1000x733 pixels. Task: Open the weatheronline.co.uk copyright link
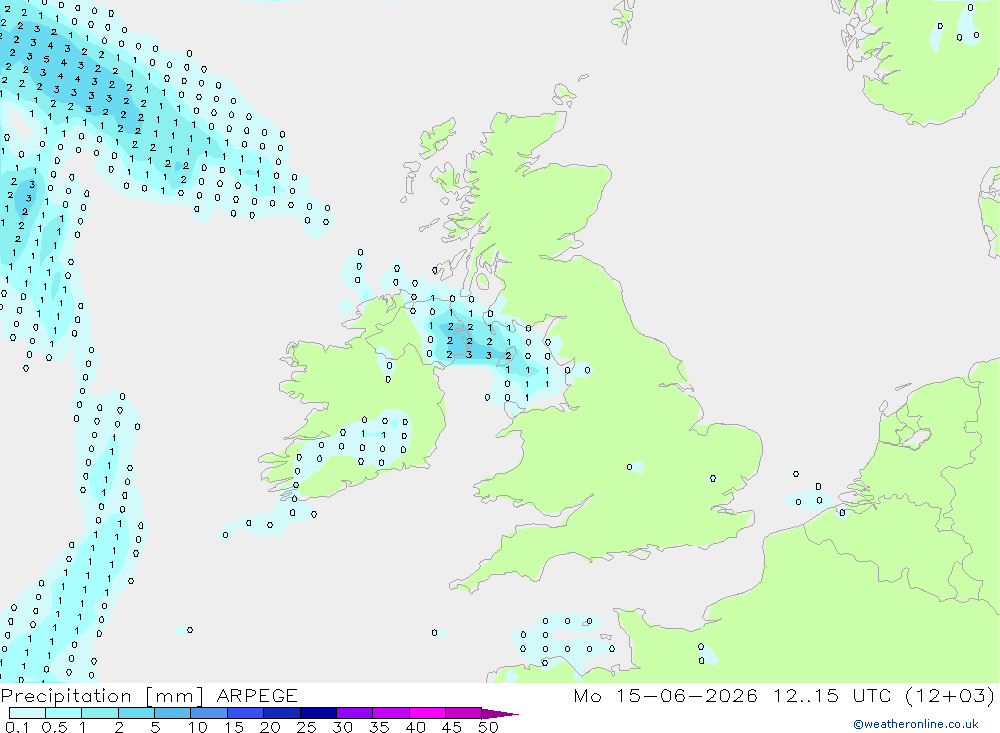pyautogui.click(x=916, y=724)
